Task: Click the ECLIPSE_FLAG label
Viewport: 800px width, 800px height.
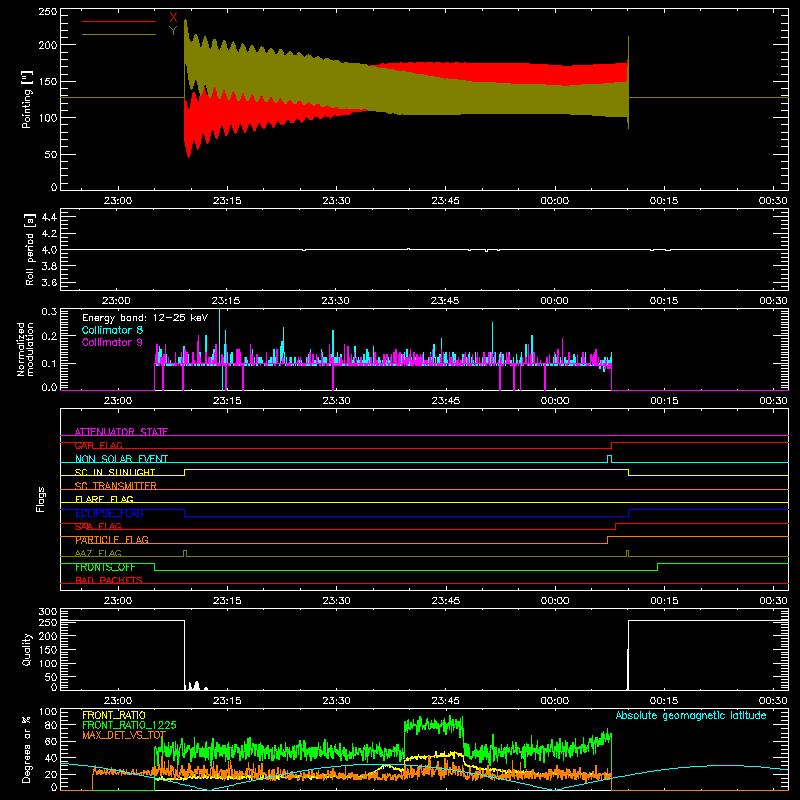Action: (x=109, y=513)
